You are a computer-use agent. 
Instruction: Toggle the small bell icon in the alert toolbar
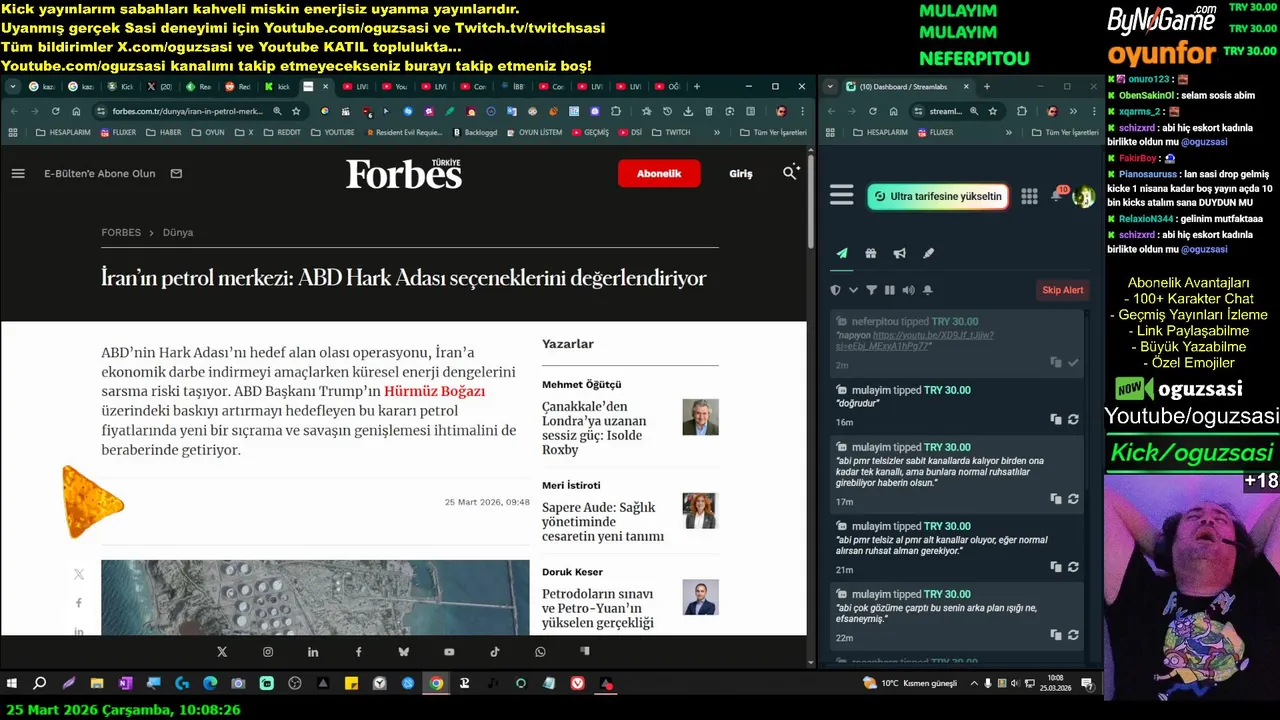point(928,290)
